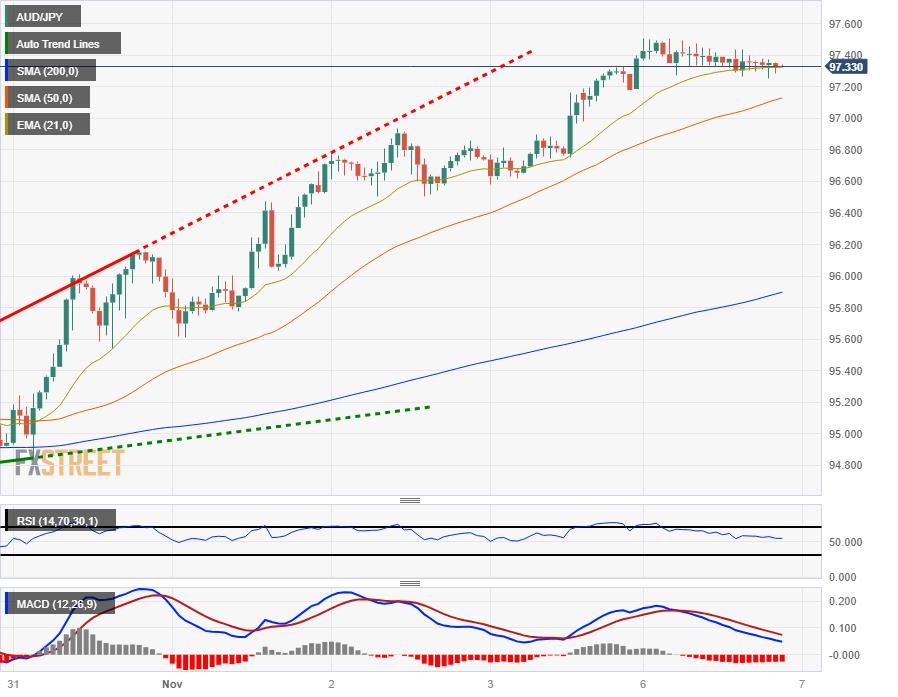
Task: Select the Nov date marker on time axis
Action: 172,684
